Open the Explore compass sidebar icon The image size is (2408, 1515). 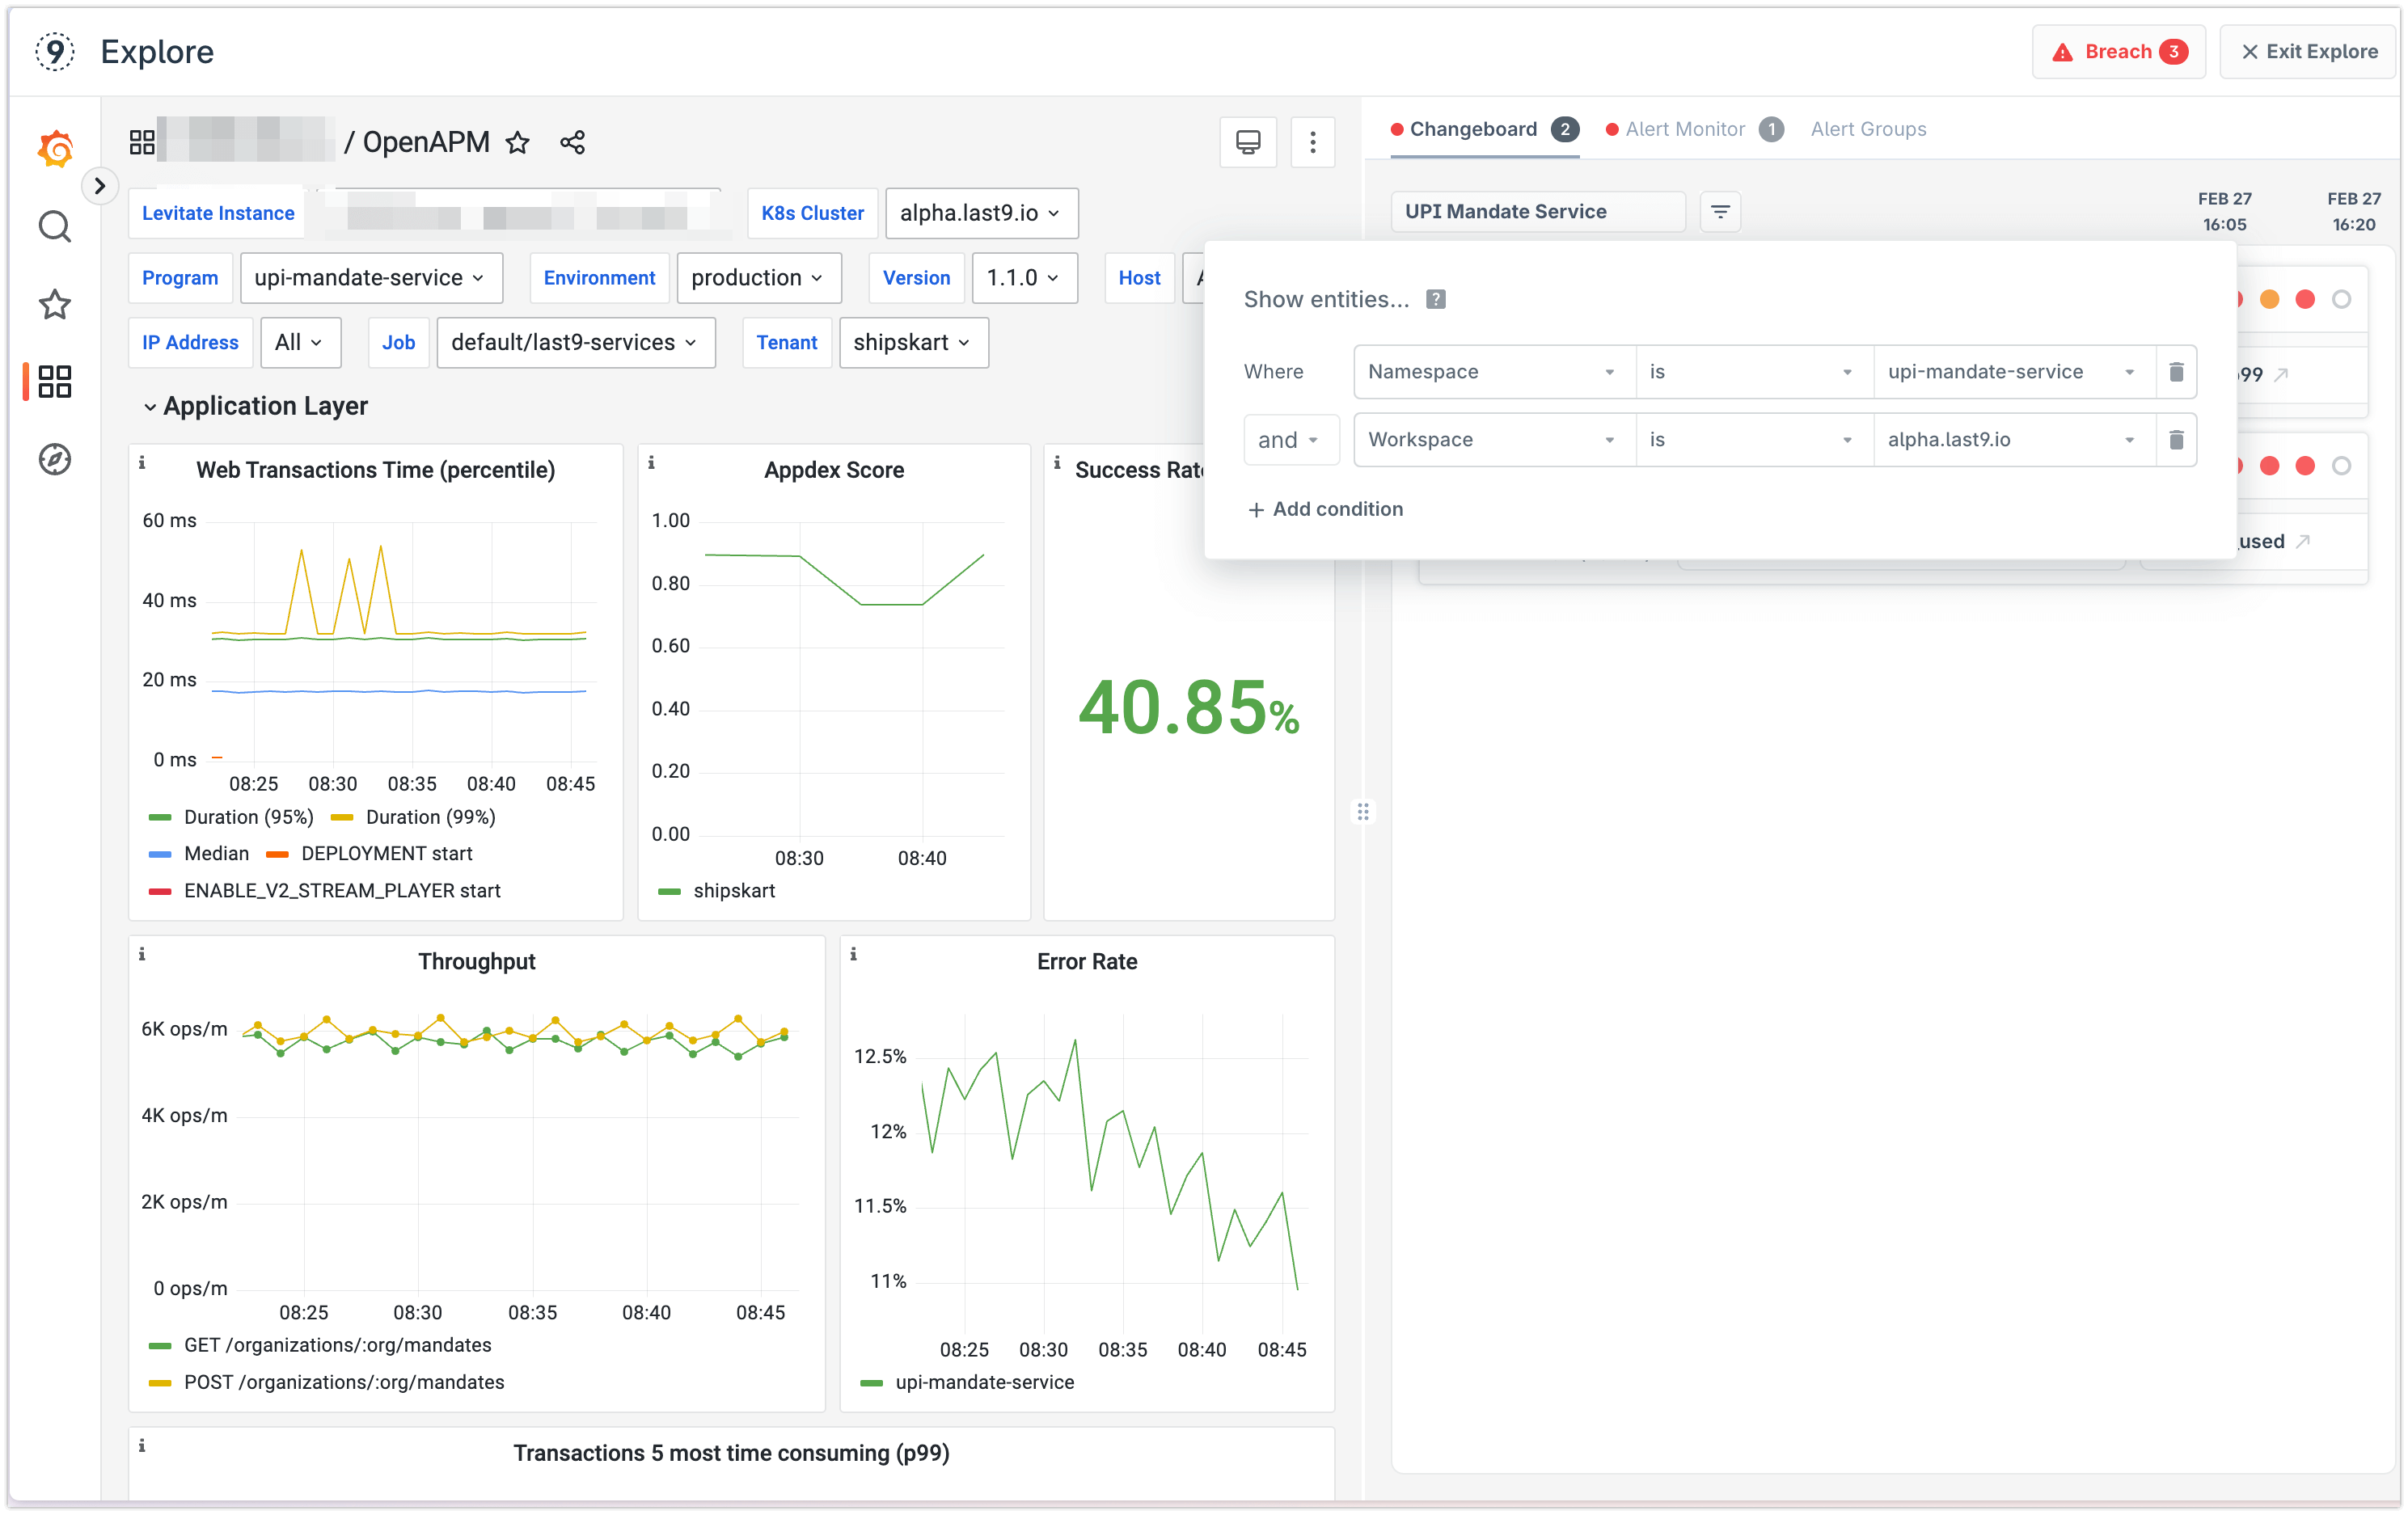pyautogui.click(x=55, y=459)
